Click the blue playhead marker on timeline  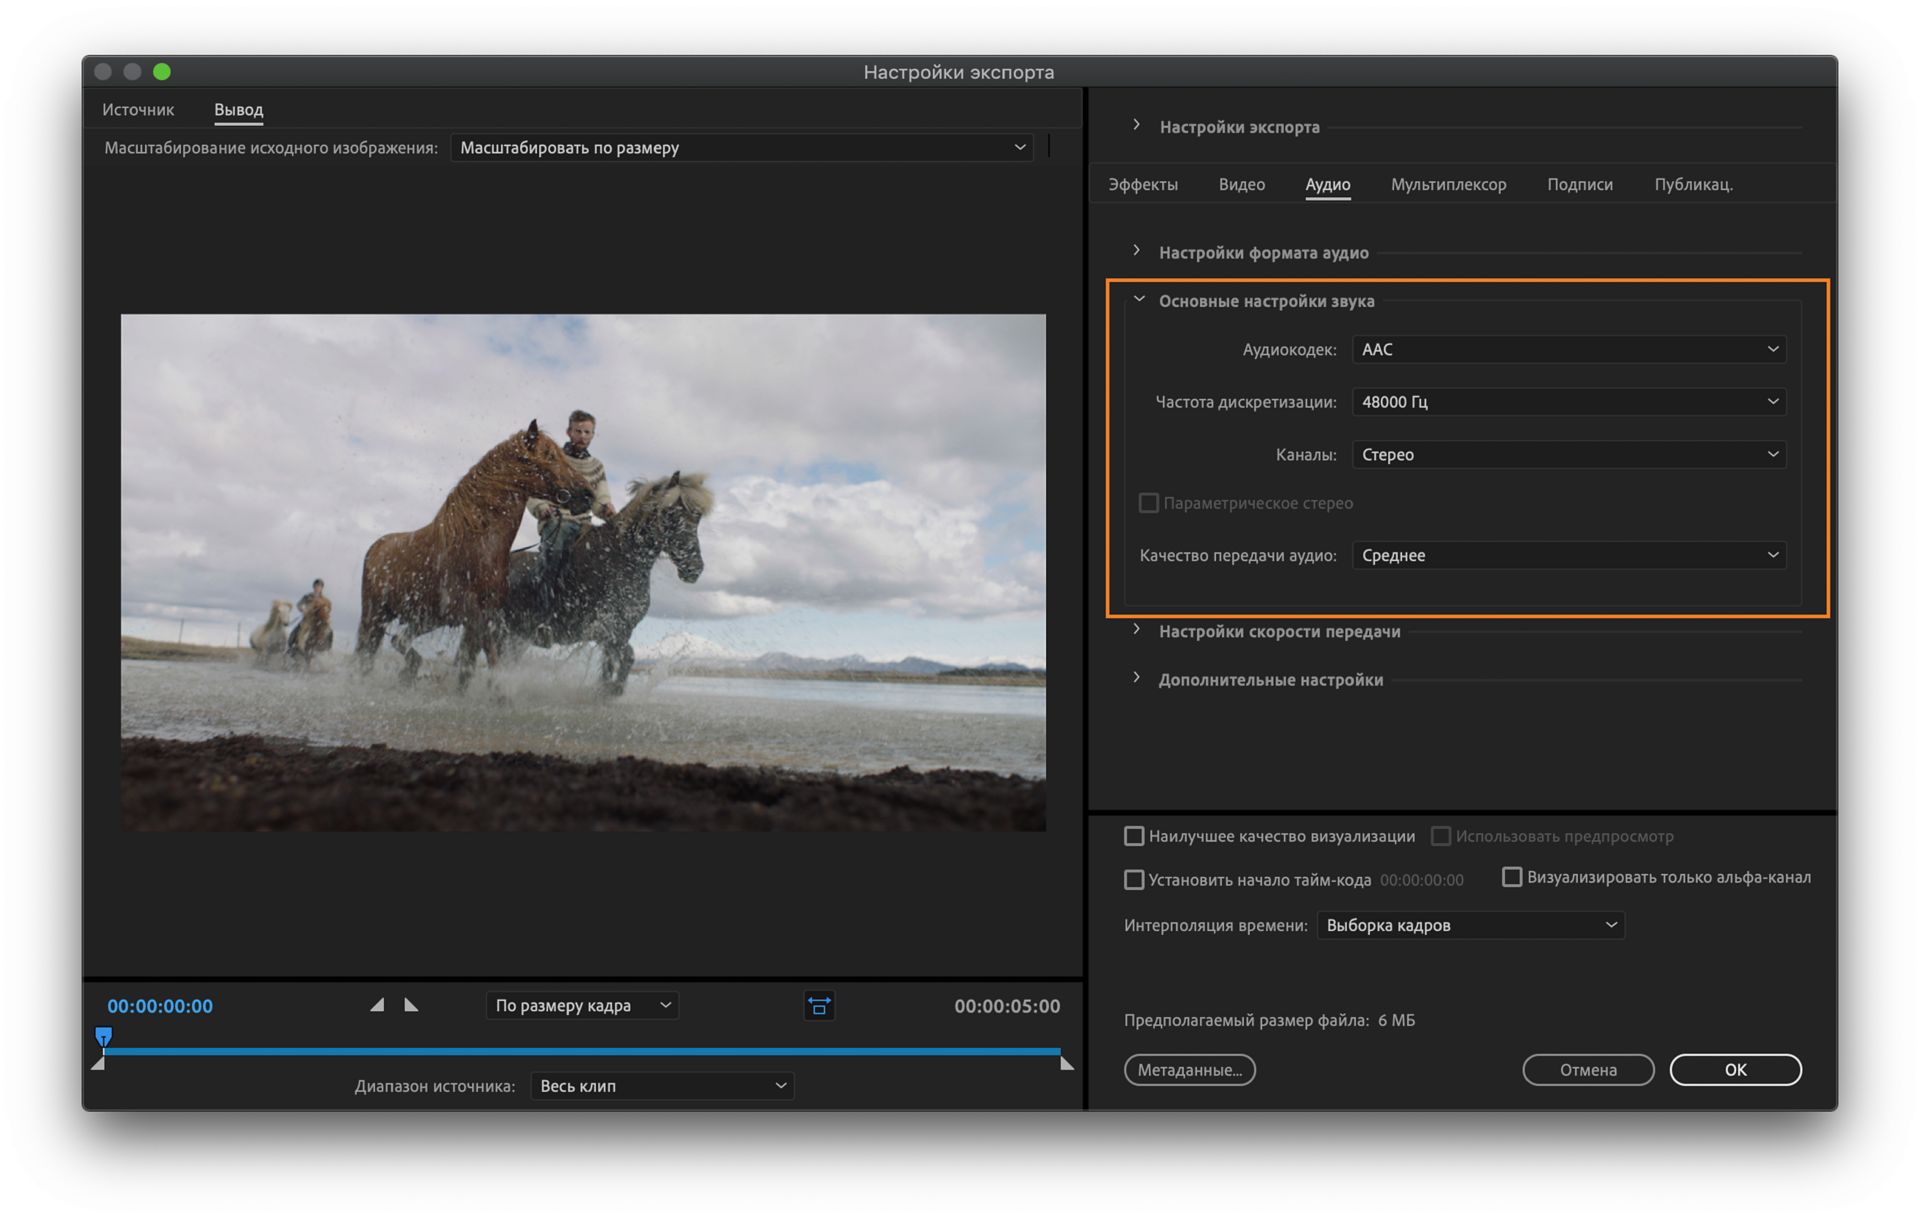[103, 1036]
